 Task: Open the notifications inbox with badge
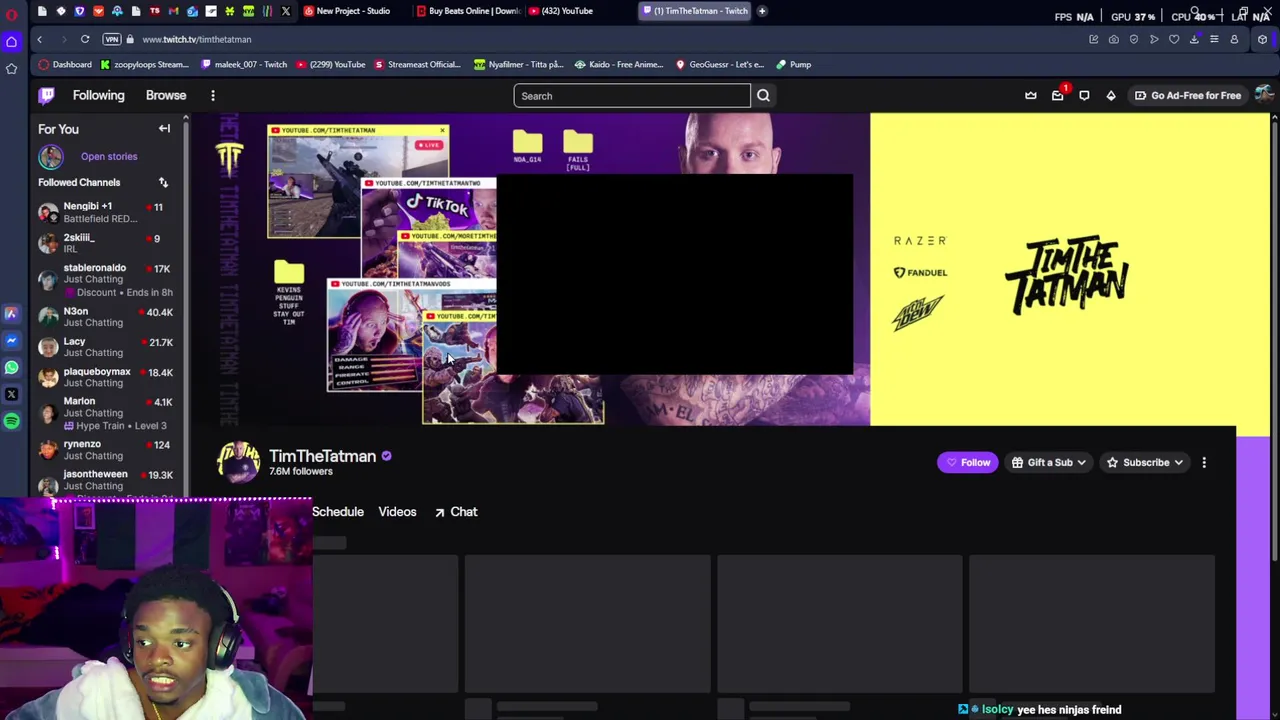tap(1058, 95)
